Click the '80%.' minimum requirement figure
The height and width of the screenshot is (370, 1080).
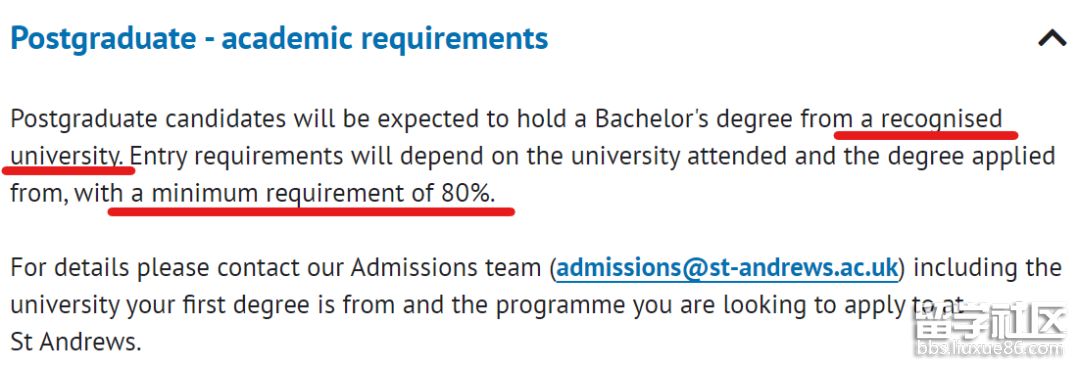468,193
